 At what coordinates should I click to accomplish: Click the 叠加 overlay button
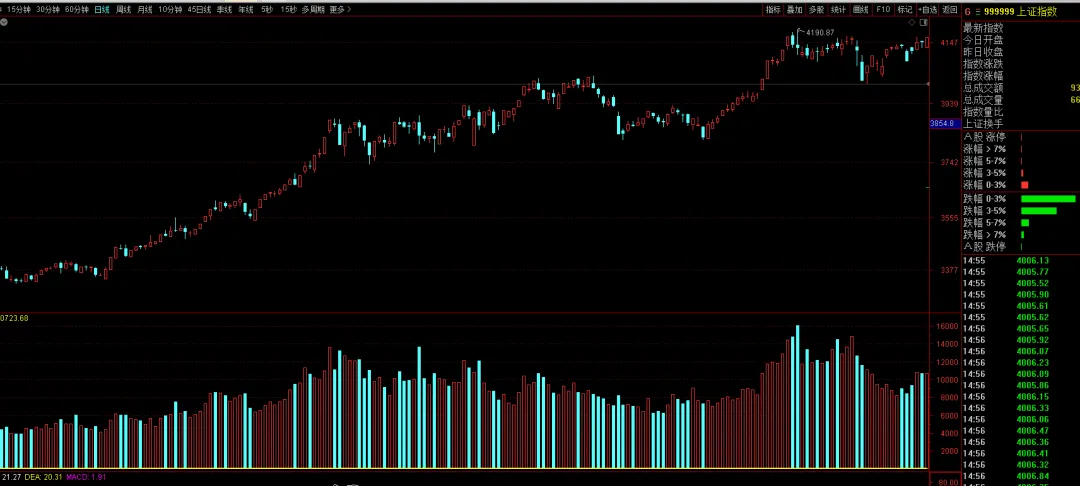(x=795, y=10)
